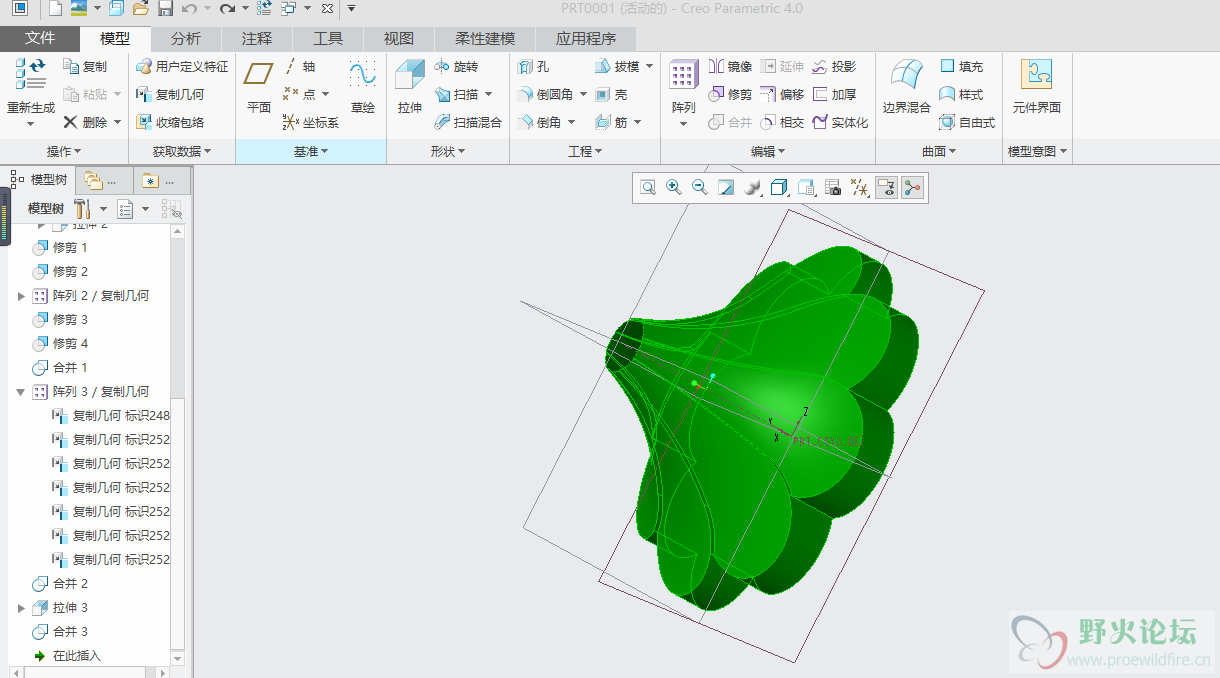
Task: Select the 相交 (Intersect) tool
Action: tap(782, 122)
